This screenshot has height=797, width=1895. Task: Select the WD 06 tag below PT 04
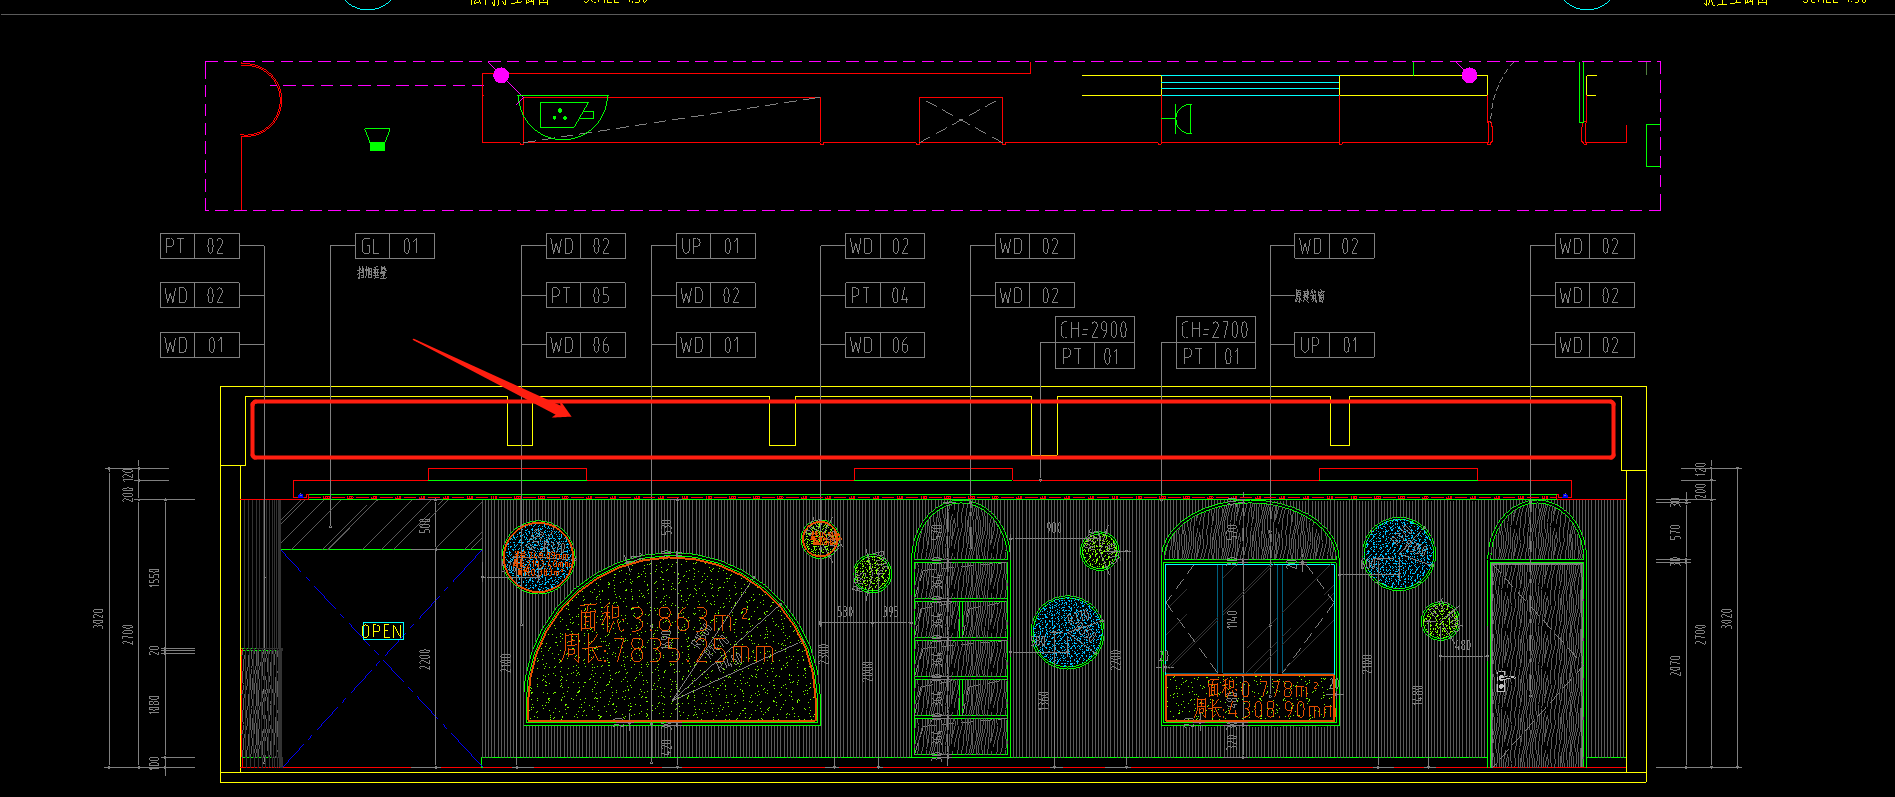pyautogui.click(x=885, y=345)
